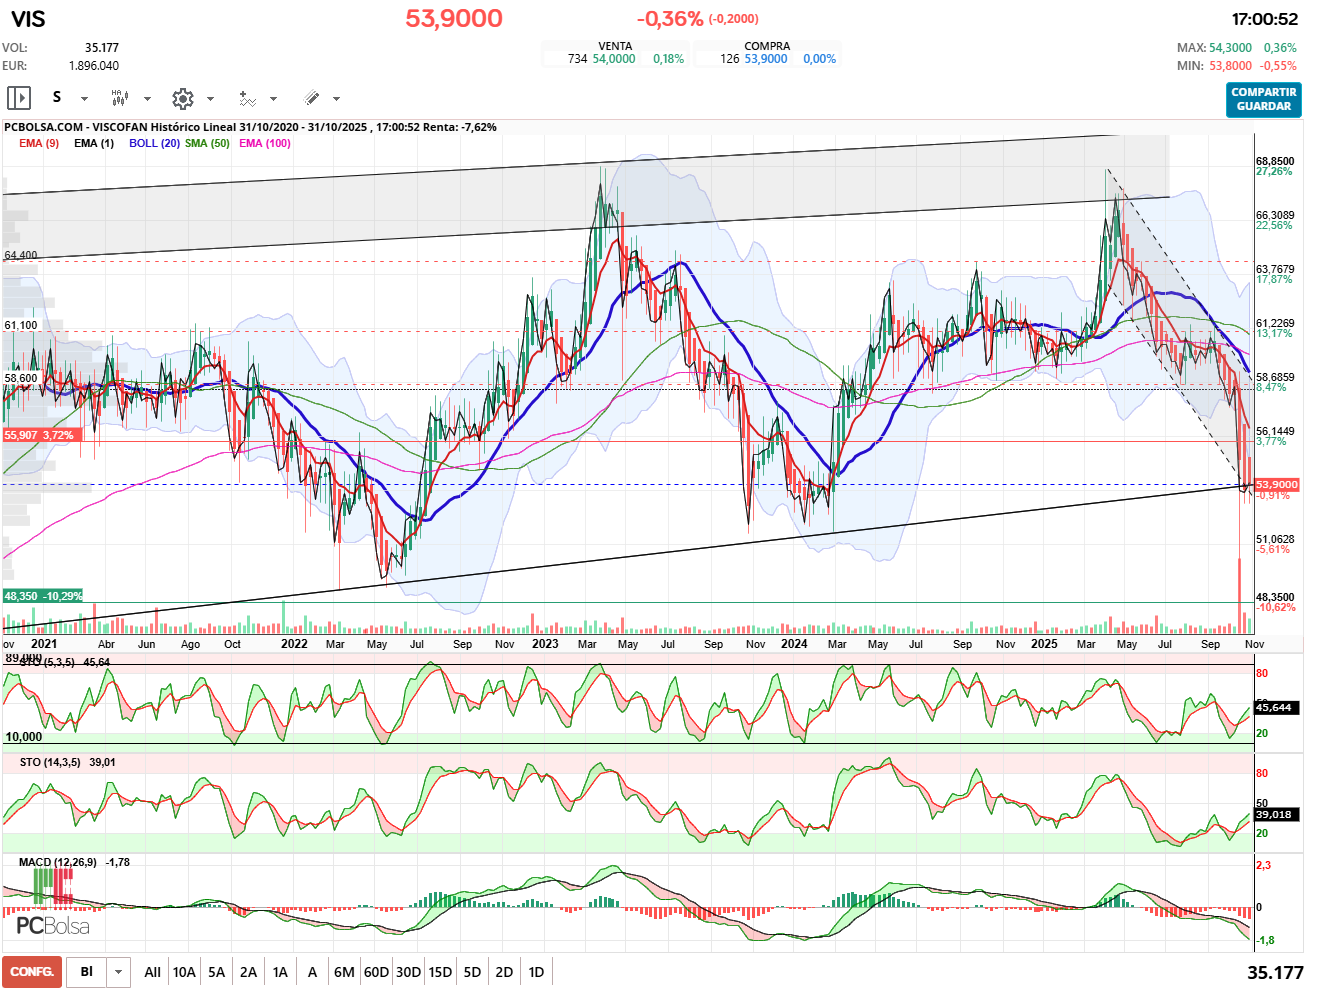1317x993 pixels.
Task: Click the S interval icon
Action: click(57, 98)
